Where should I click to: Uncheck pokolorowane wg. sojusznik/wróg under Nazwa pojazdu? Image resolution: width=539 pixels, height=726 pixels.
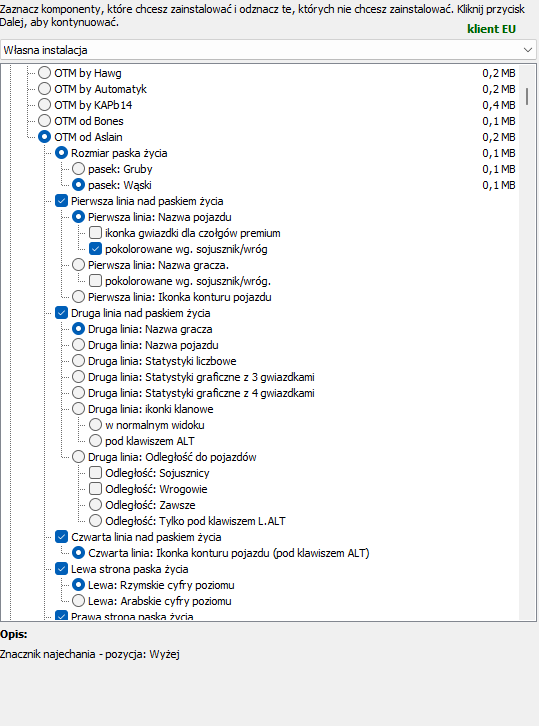pos(95,249)
